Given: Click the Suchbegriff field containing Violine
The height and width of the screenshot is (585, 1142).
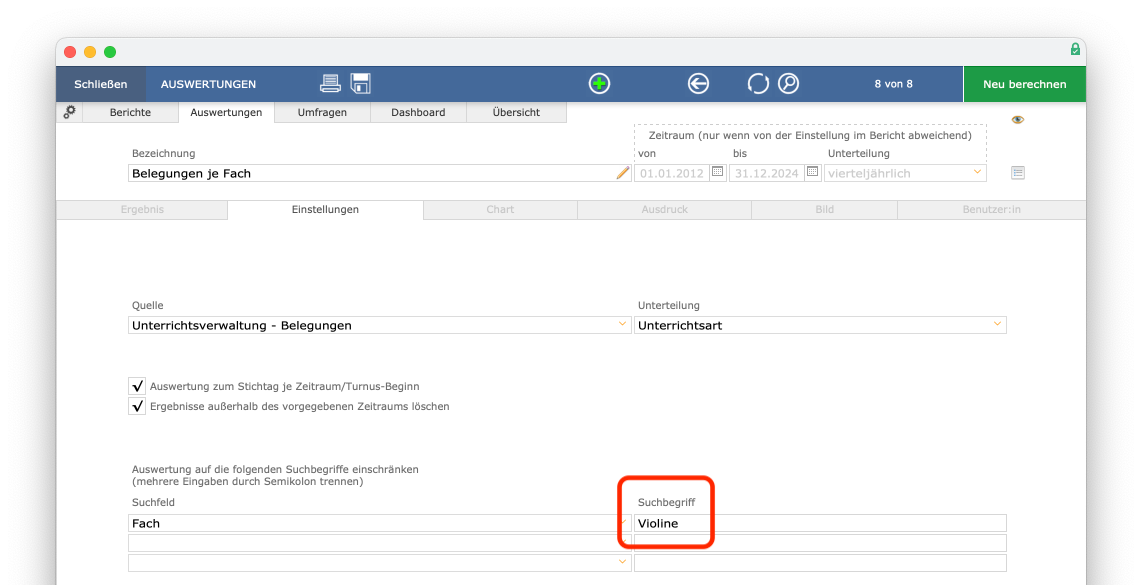Looking at the screenshot, I should tap(820, 523).
